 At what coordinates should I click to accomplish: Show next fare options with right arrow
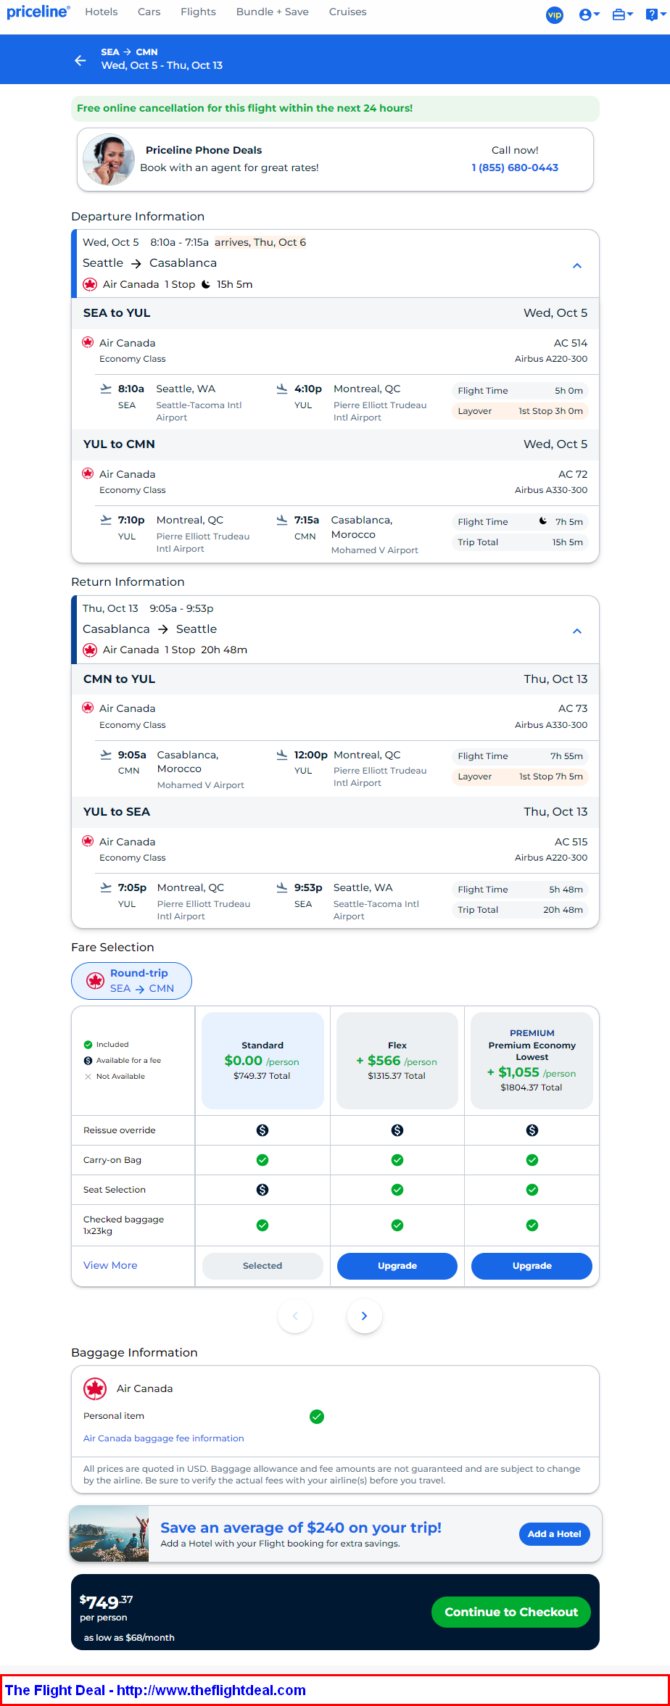(364, 1316)
